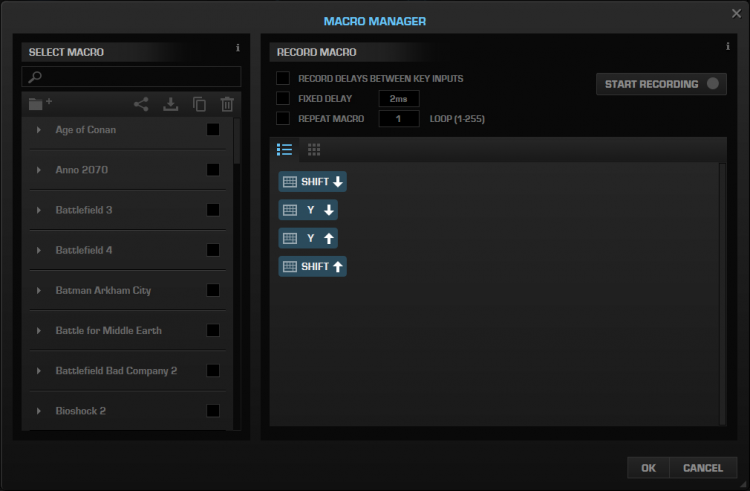Select the Battle for Middle Earth entry
Viewport: 750px width, 491px height.
(109, 330)
